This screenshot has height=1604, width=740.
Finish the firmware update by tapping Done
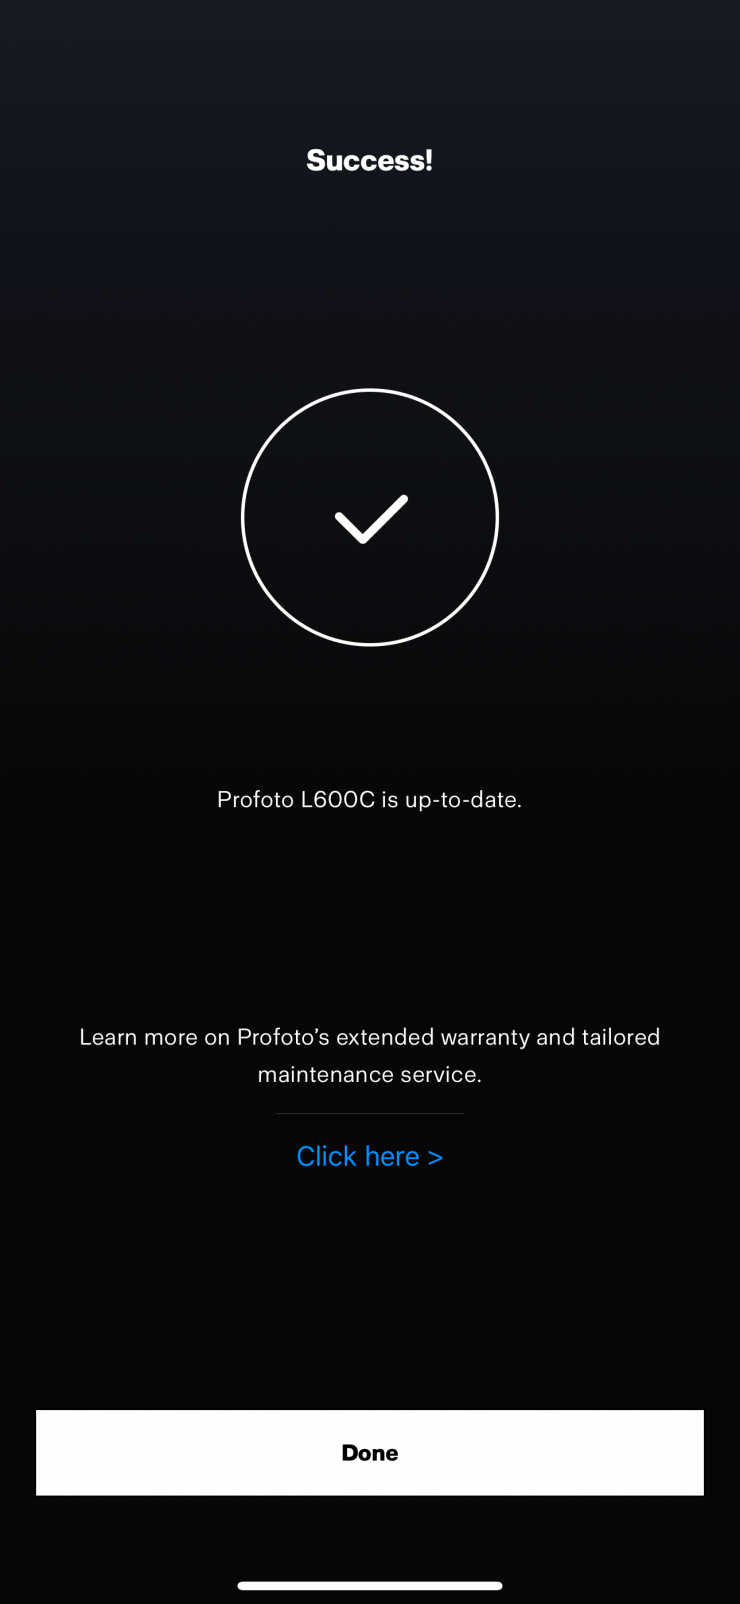tap(370, 1452)
